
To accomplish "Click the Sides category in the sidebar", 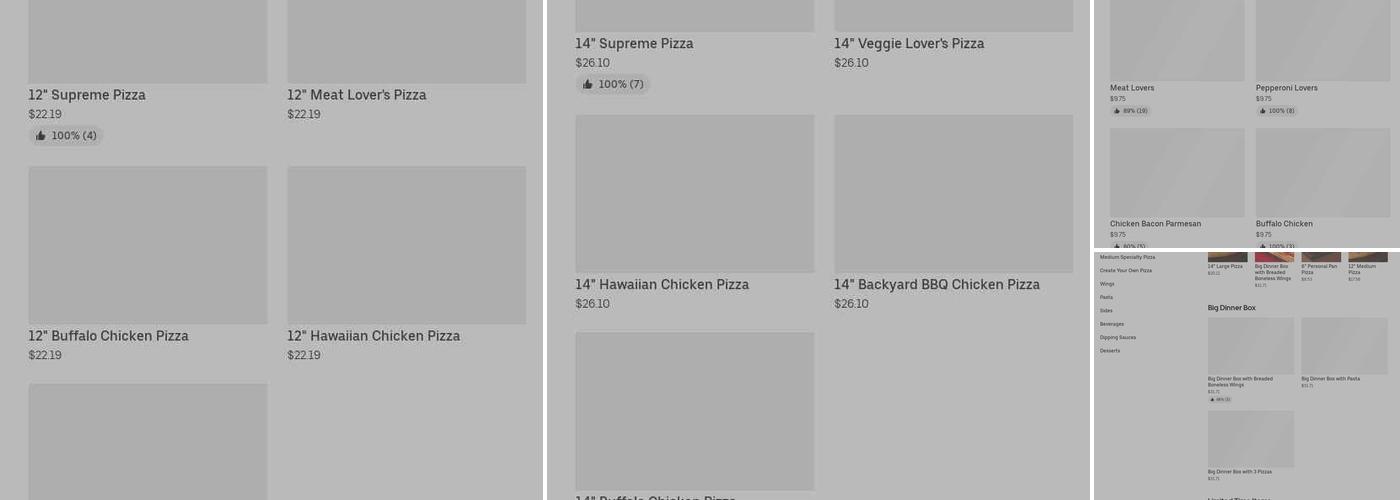I will tap(1106, 311).
